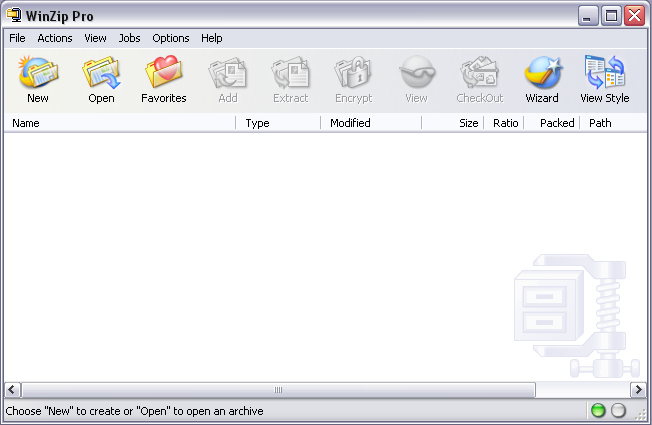Open the Options menu
Screen dimensions: 652x425
pyautogui.click(x=170, y=38)
